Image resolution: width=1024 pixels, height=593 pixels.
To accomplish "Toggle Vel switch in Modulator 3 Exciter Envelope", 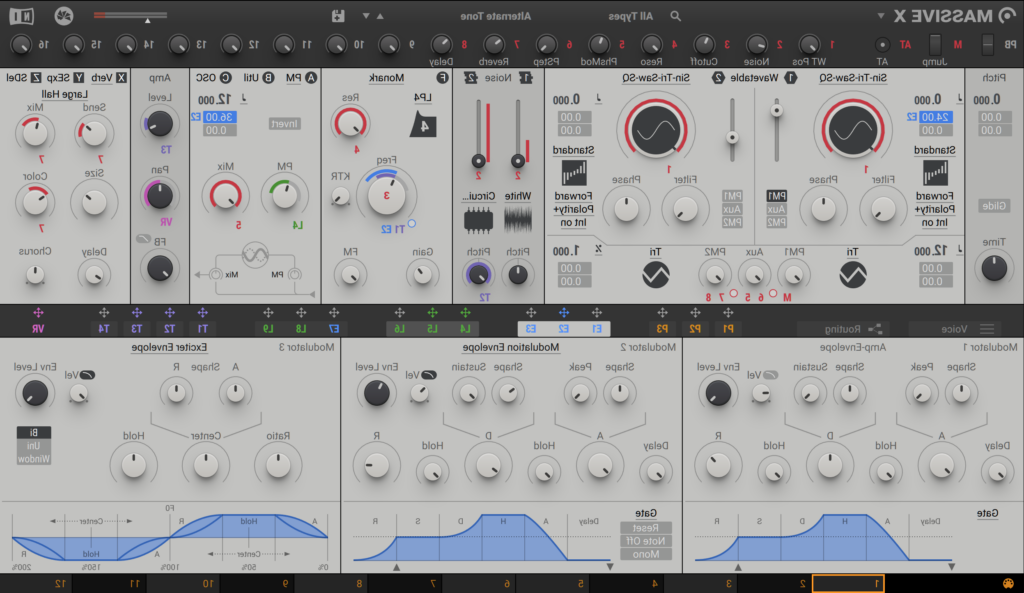I will click(87, 375).
